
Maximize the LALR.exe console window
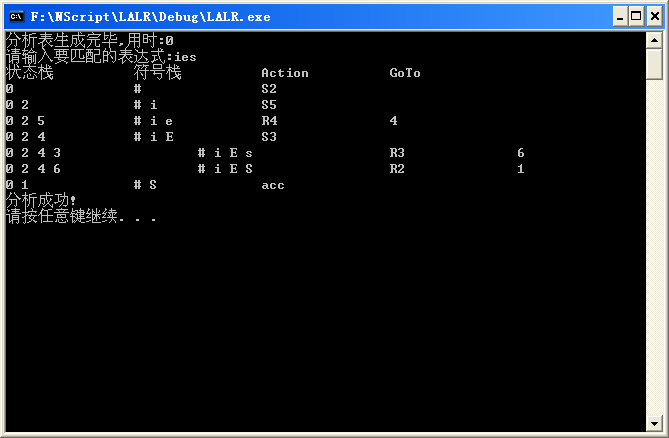click(636, 17)
